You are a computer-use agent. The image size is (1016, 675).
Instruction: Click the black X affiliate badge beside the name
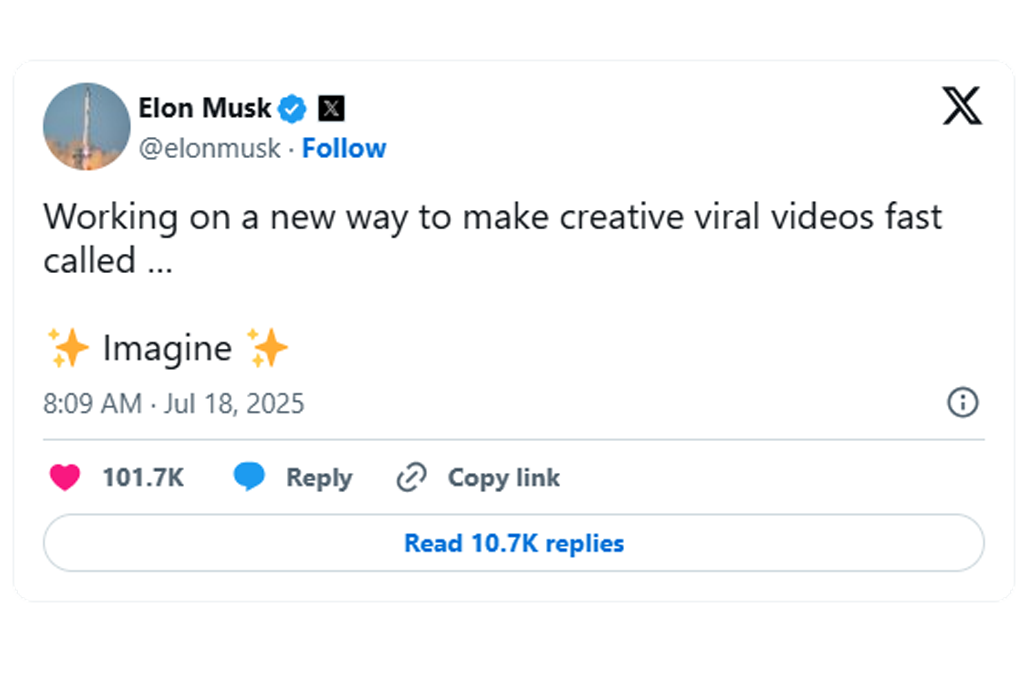point(331,108)
